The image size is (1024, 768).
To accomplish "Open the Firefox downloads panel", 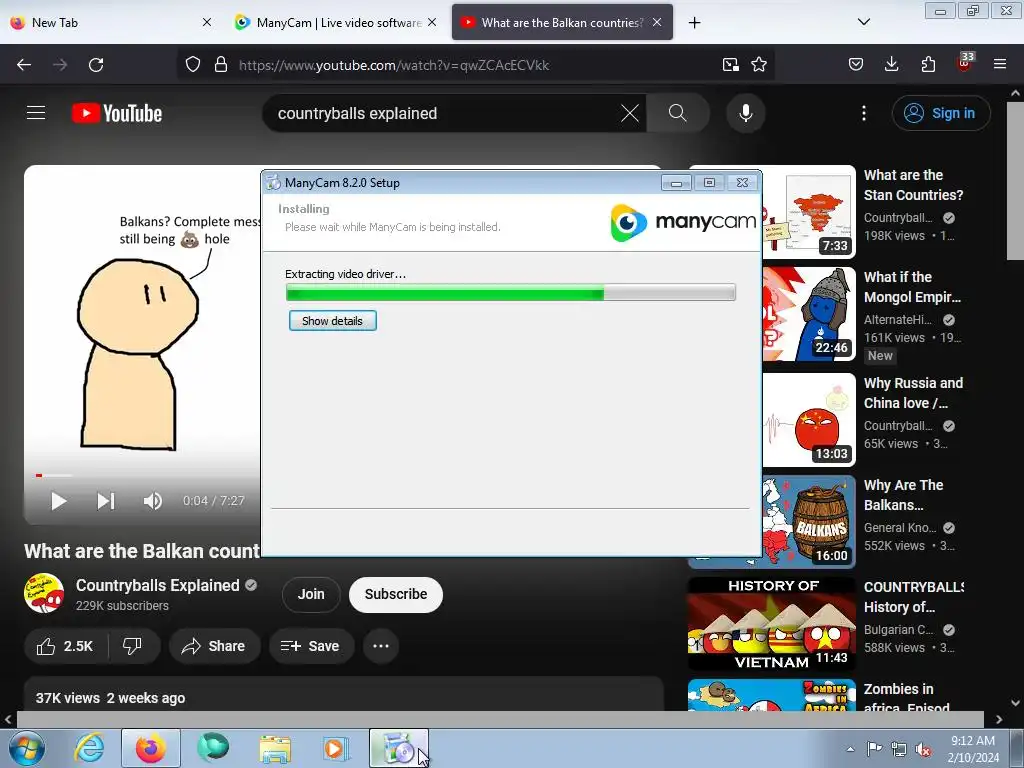I will (x=891, y=65).
